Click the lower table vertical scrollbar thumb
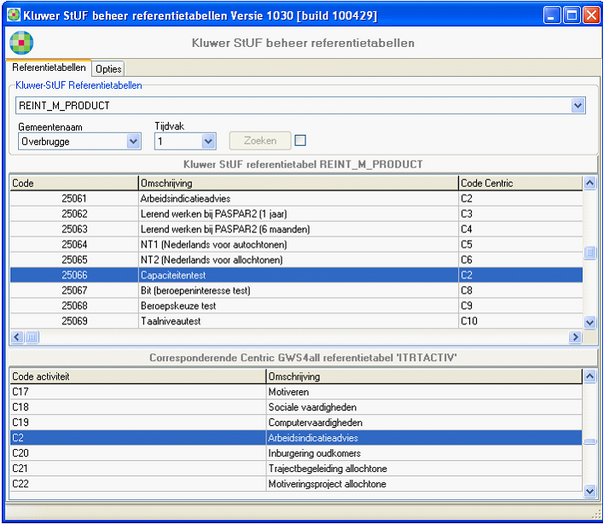The height and width of the screenshot is (525, 604). (589, 442)
